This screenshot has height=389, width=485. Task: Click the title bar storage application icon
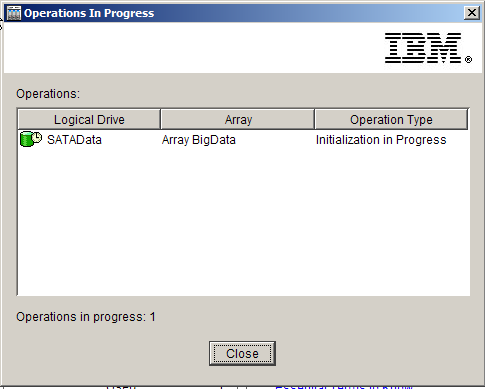[14, 13]
